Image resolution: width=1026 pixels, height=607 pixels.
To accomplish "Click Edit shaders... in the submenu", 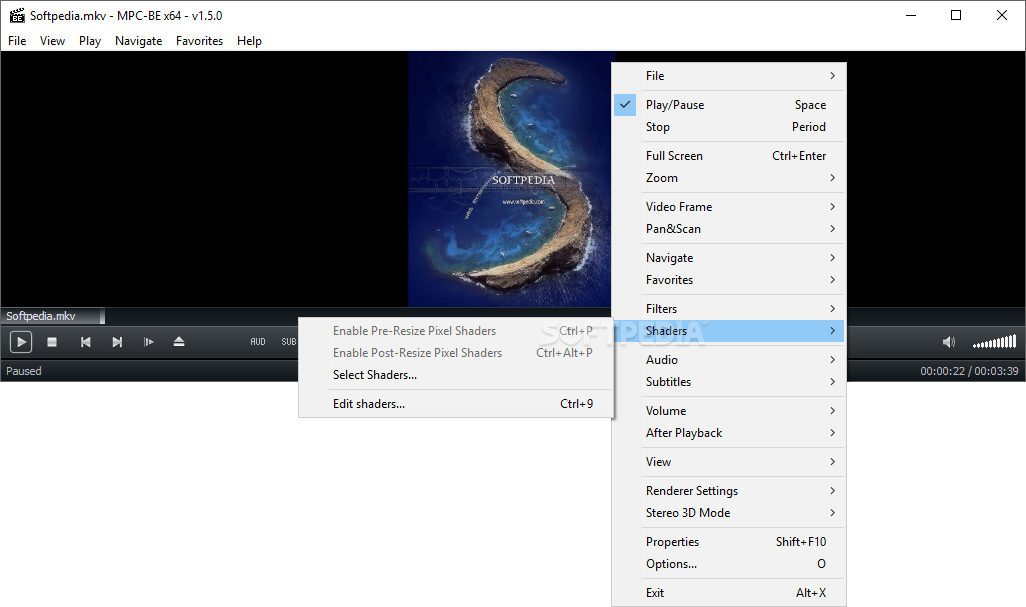I will [x=455, y=404].
